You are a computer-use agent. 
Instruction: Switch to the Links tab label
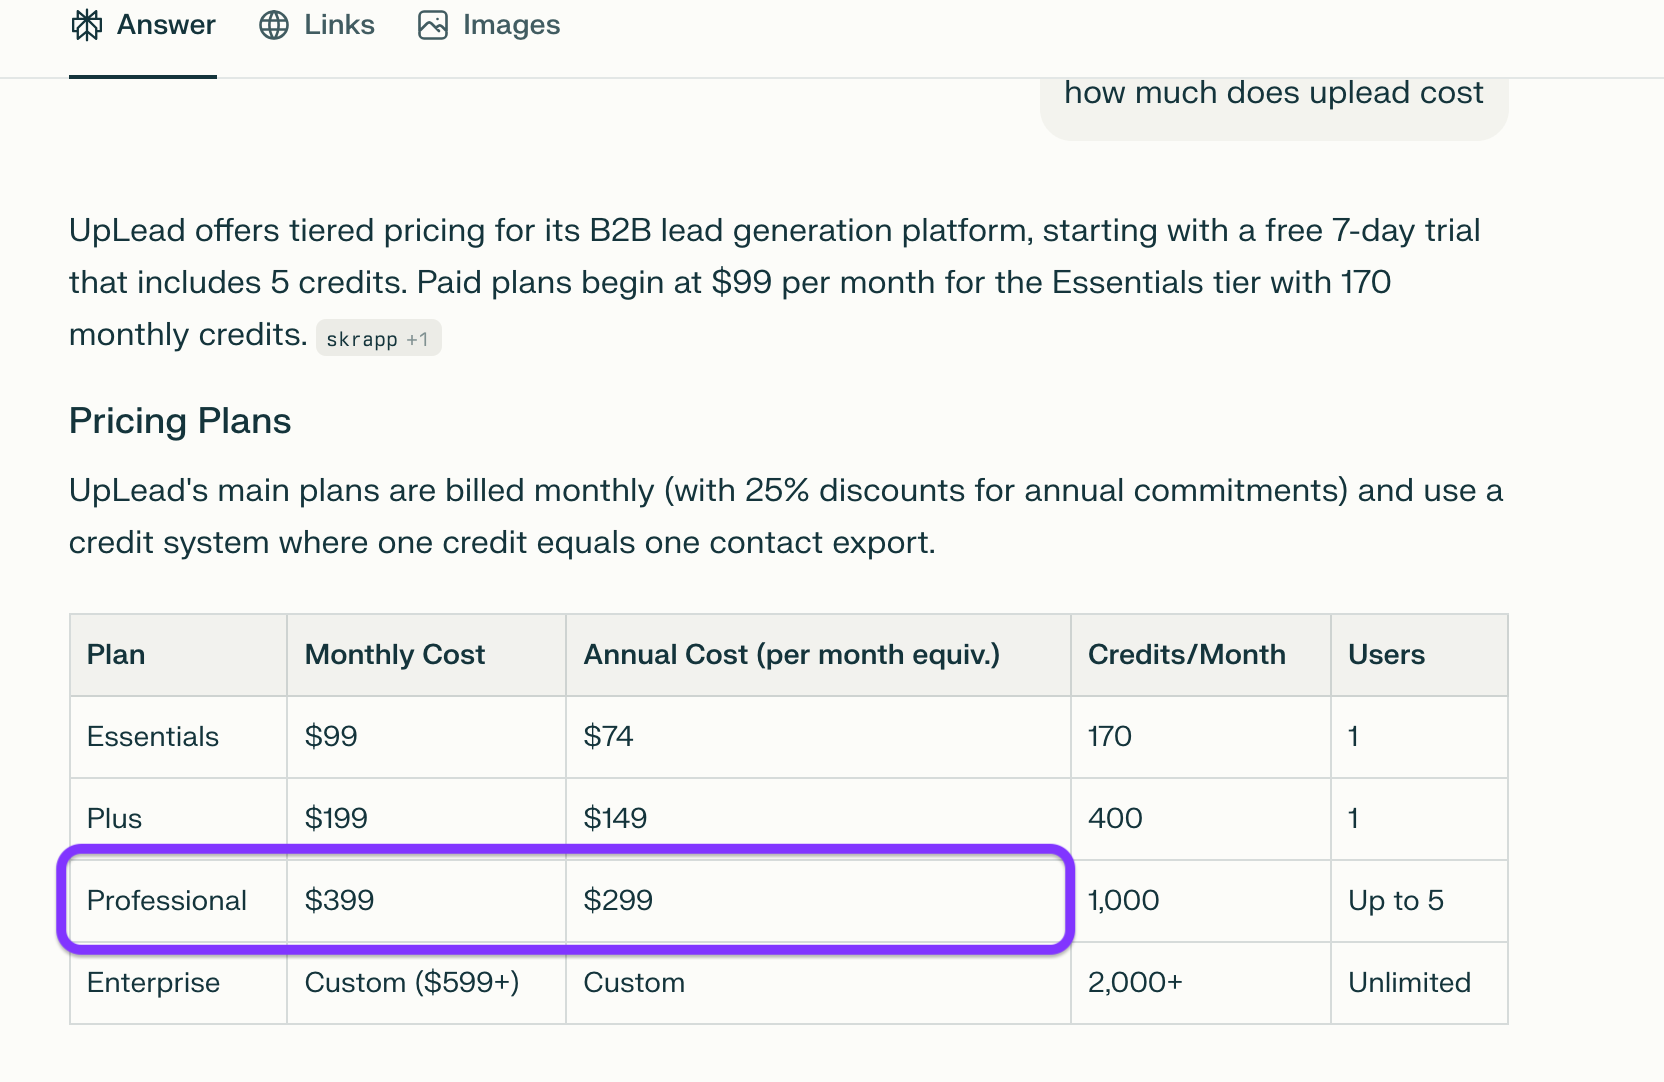pos(339,25)
